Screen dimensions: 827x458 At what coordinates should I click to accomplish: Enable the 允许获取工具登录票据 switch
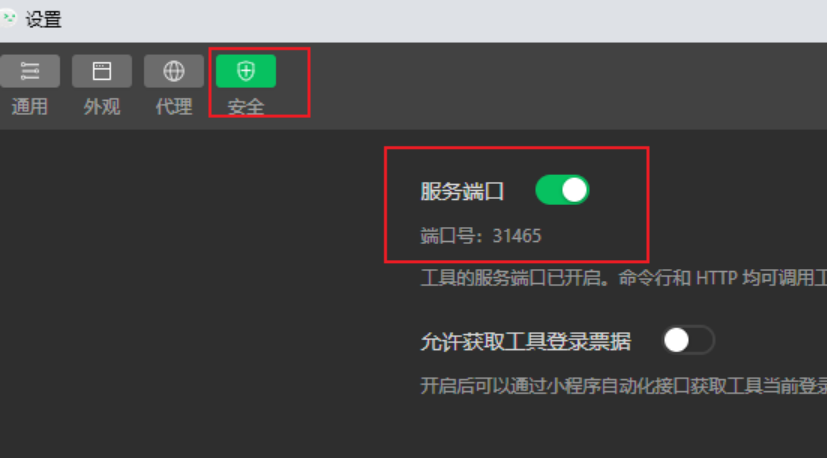pyautogui.click(x=688, y=340)
